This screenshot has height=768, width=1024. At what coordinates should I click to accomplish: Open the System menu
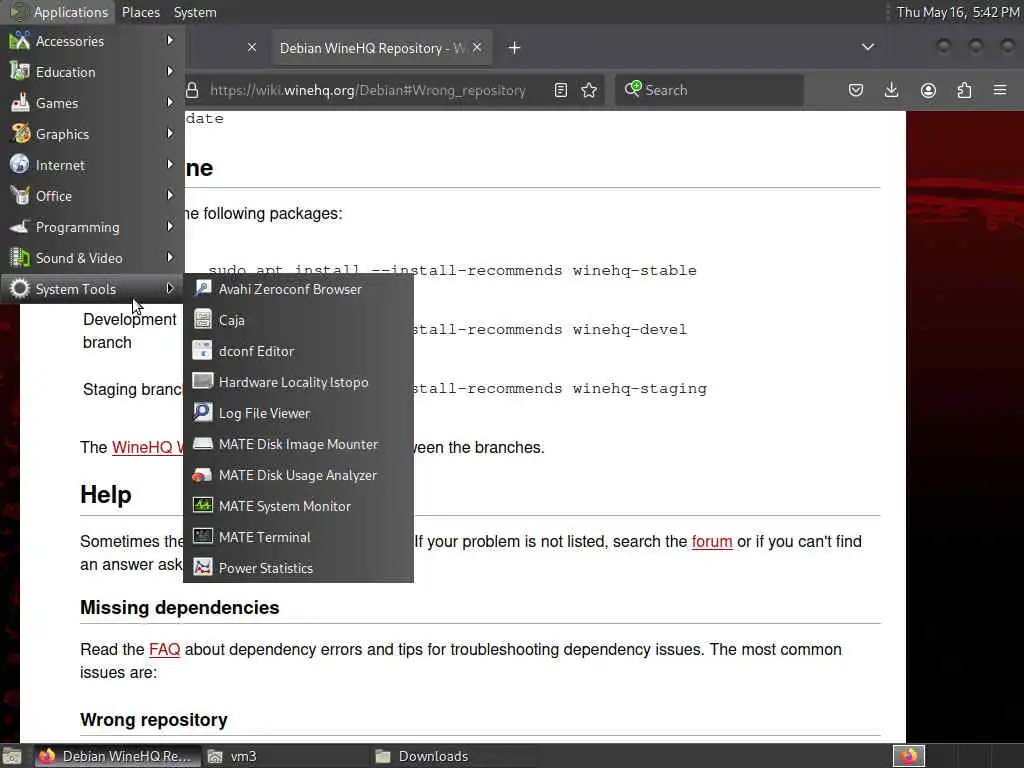[195, 12]
